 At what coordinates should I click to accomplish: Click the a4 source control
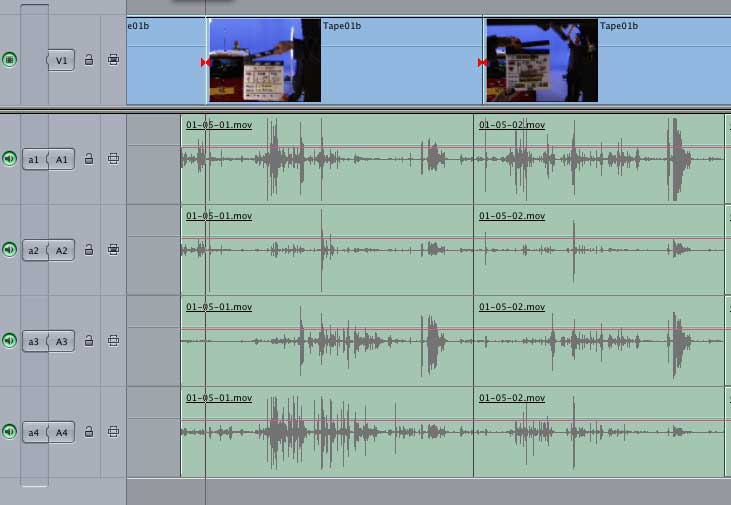tap(34, 432)
